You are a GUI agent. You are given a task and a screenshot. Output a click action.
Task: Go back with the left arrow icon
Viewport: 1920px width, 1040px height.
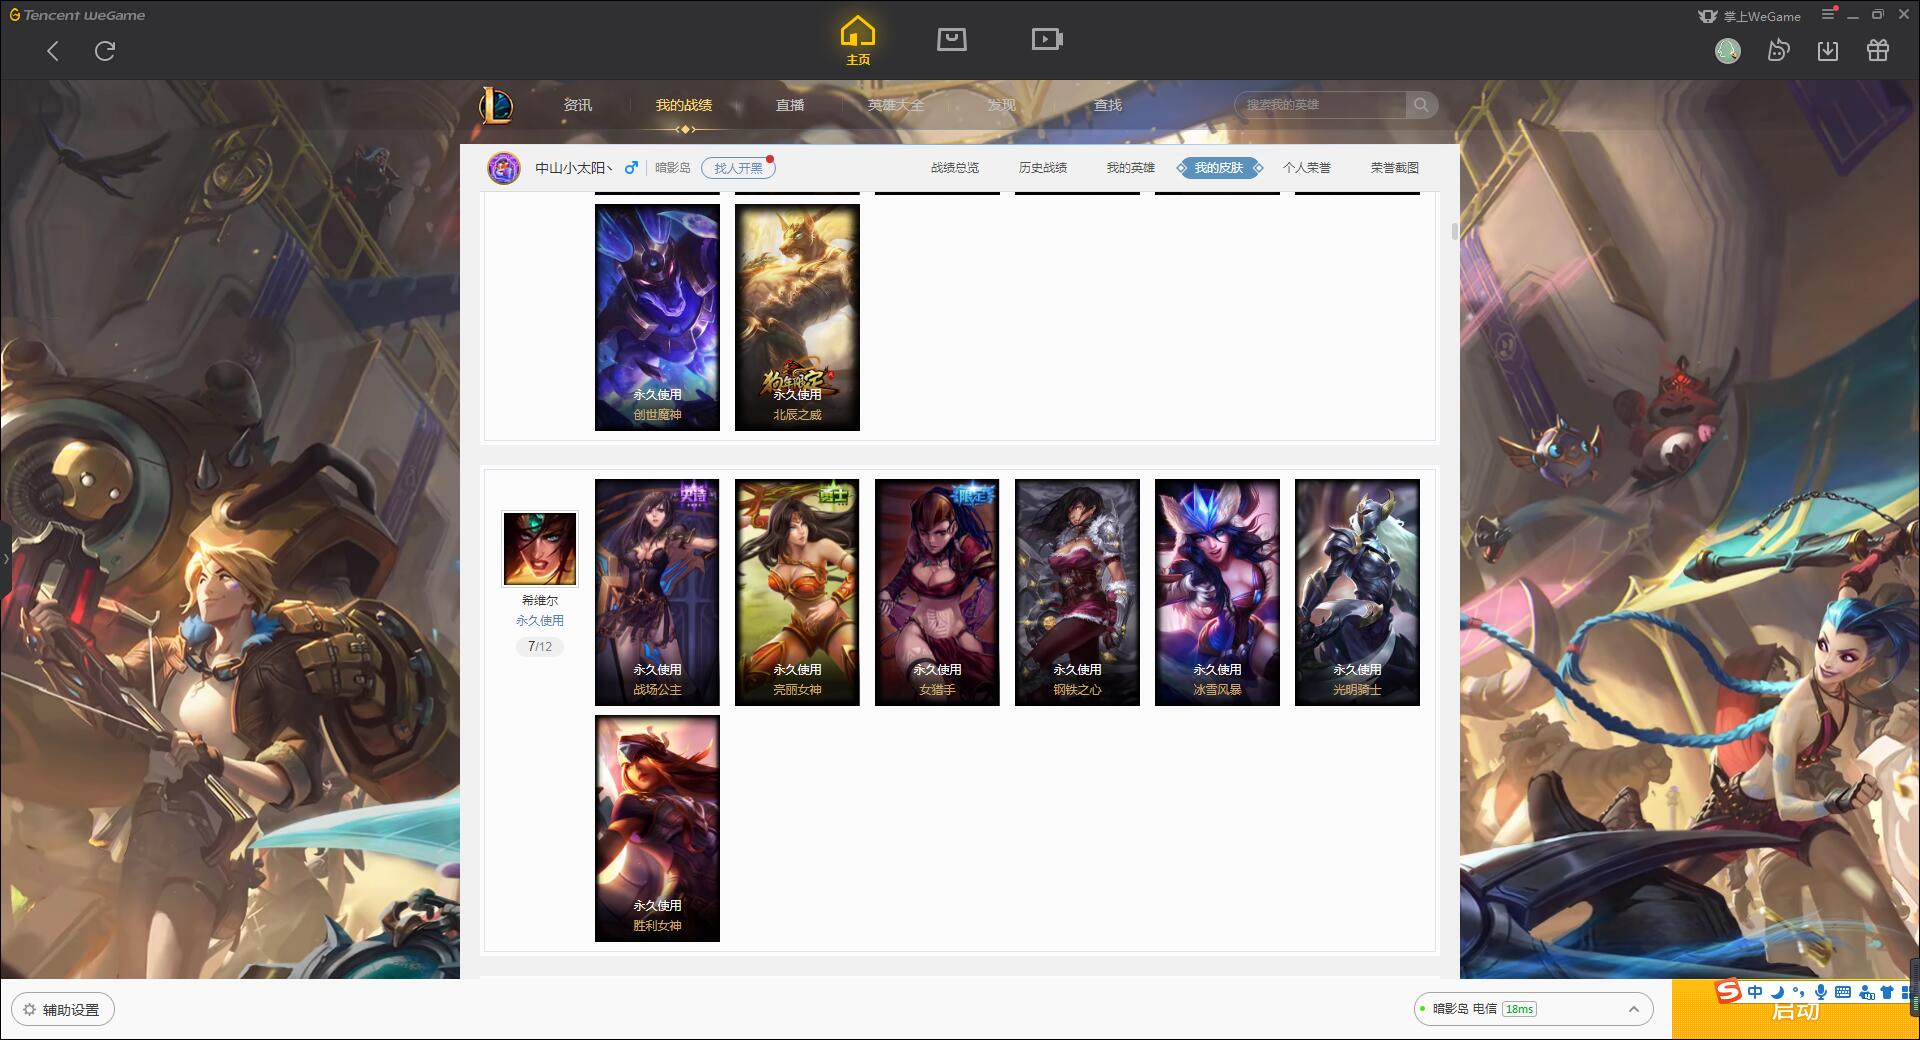click(x=53, y=51)
